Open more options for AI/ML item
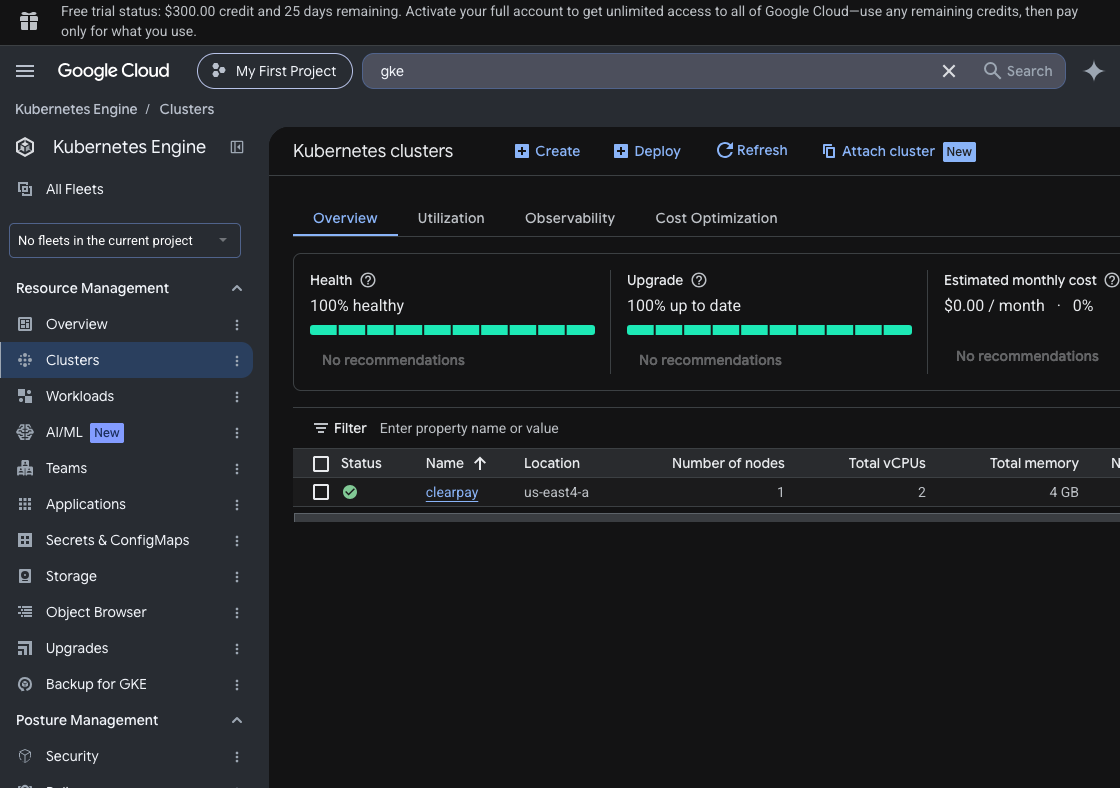The height and width of the screenshot is (788, 1120). pyautogui.click(x=236, y=433)
